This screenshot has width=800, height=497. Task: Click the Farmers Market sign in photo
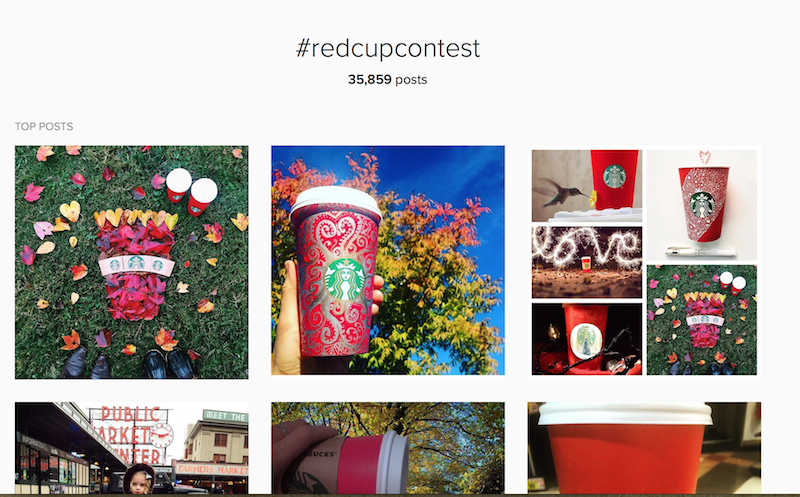pyautogui.click(x=212, y=469)
